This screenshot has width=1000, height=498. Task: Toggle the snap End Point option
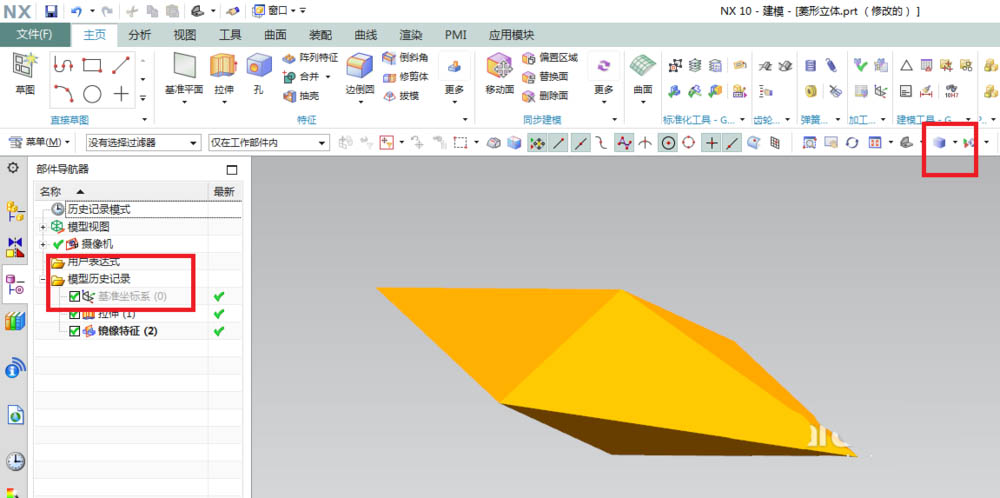point(559,143)
